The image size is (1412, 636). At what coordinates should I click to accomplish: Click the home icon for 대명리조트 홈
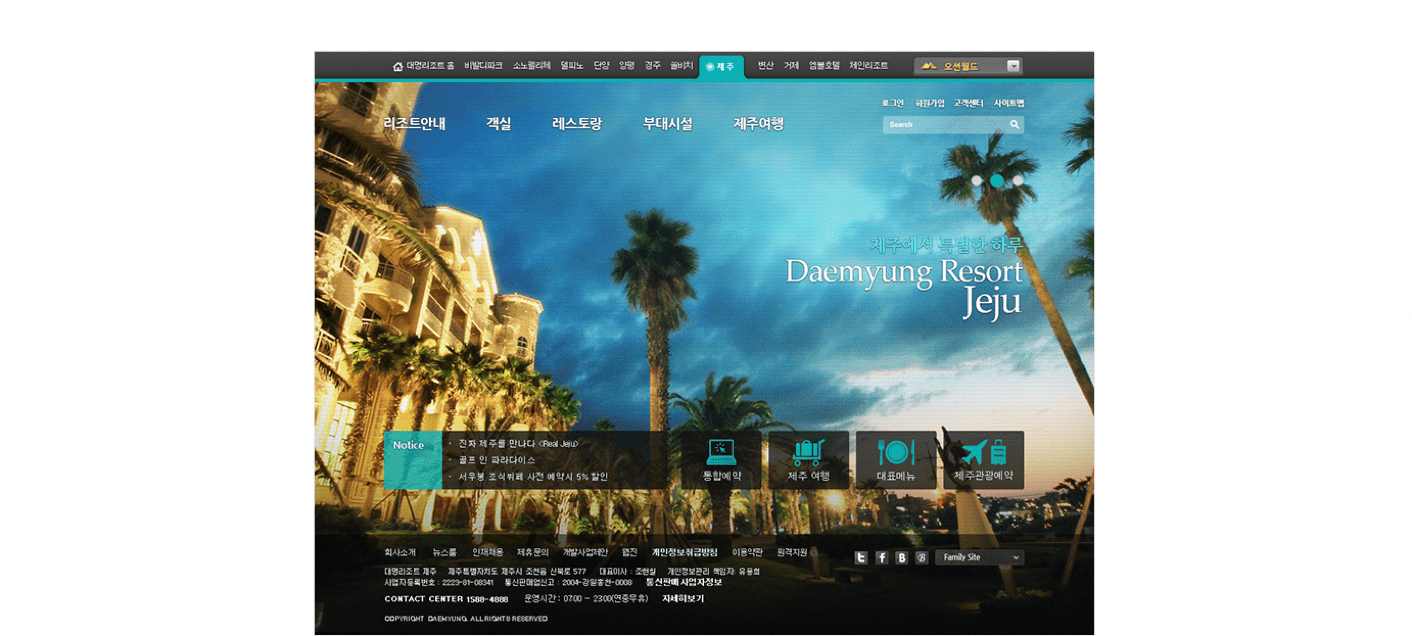(398, 67)
